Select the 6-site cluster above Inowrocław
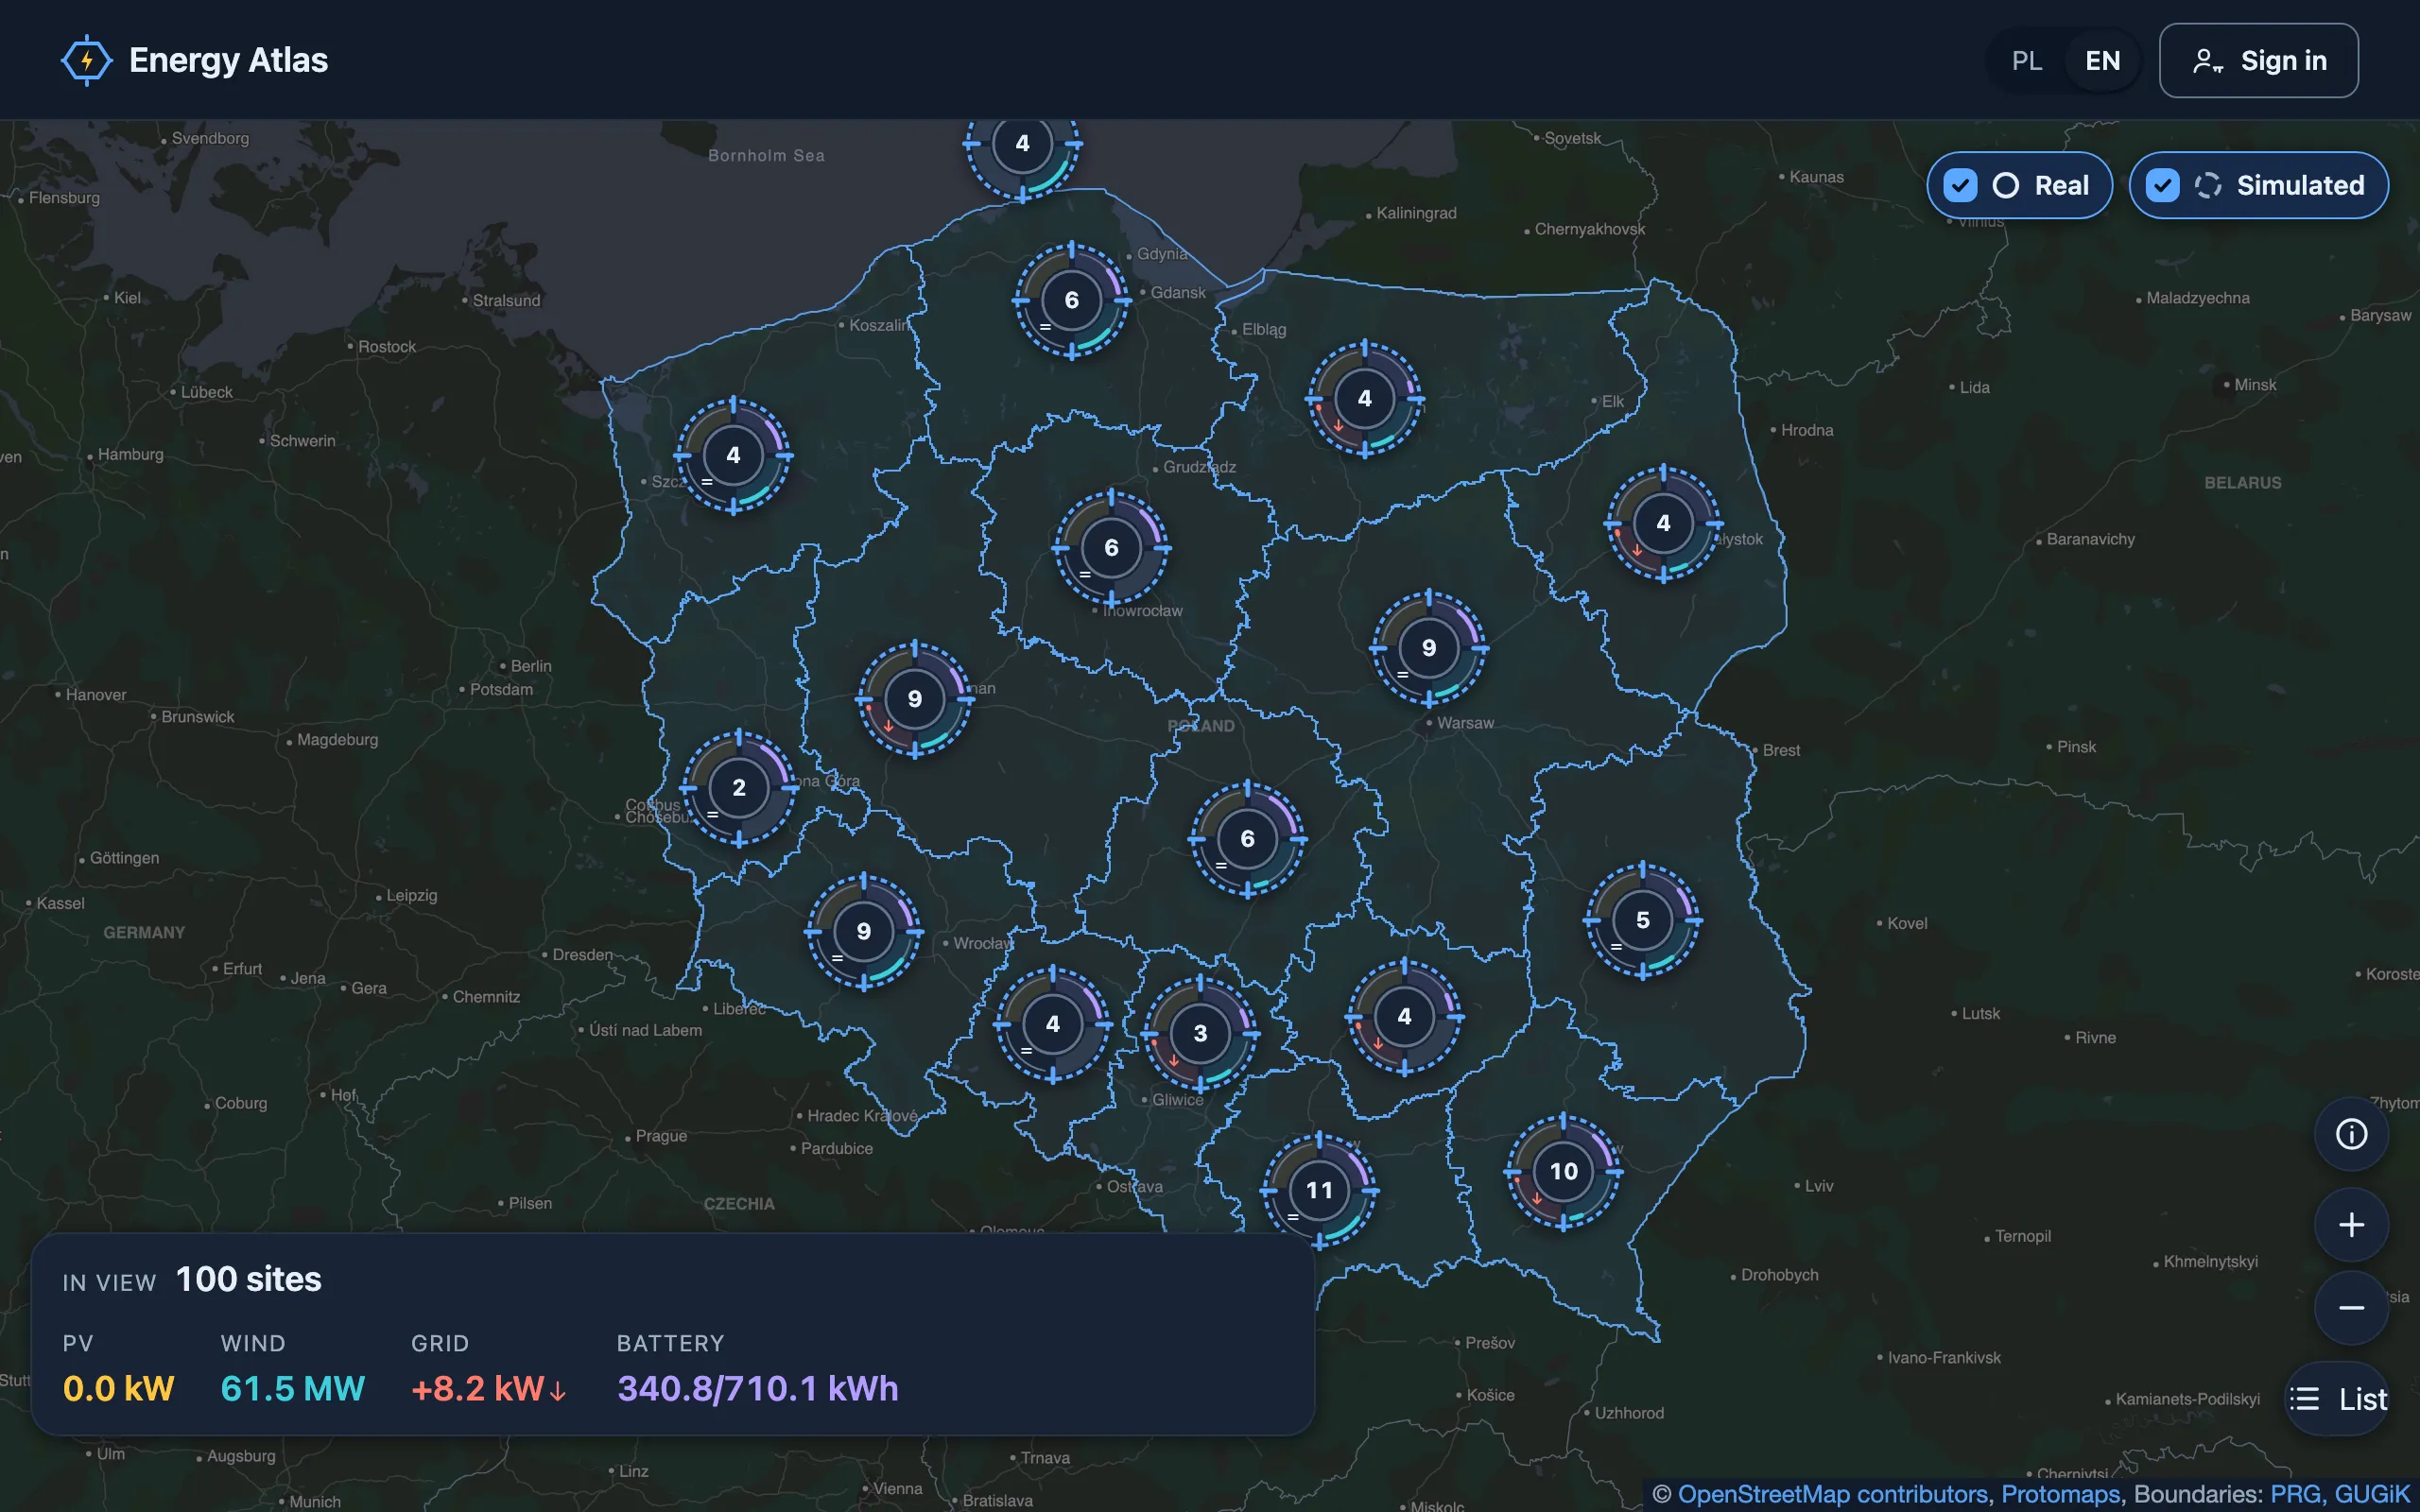The height and width of the screenshot is (1512, 2420). (x=1111, y=548)
